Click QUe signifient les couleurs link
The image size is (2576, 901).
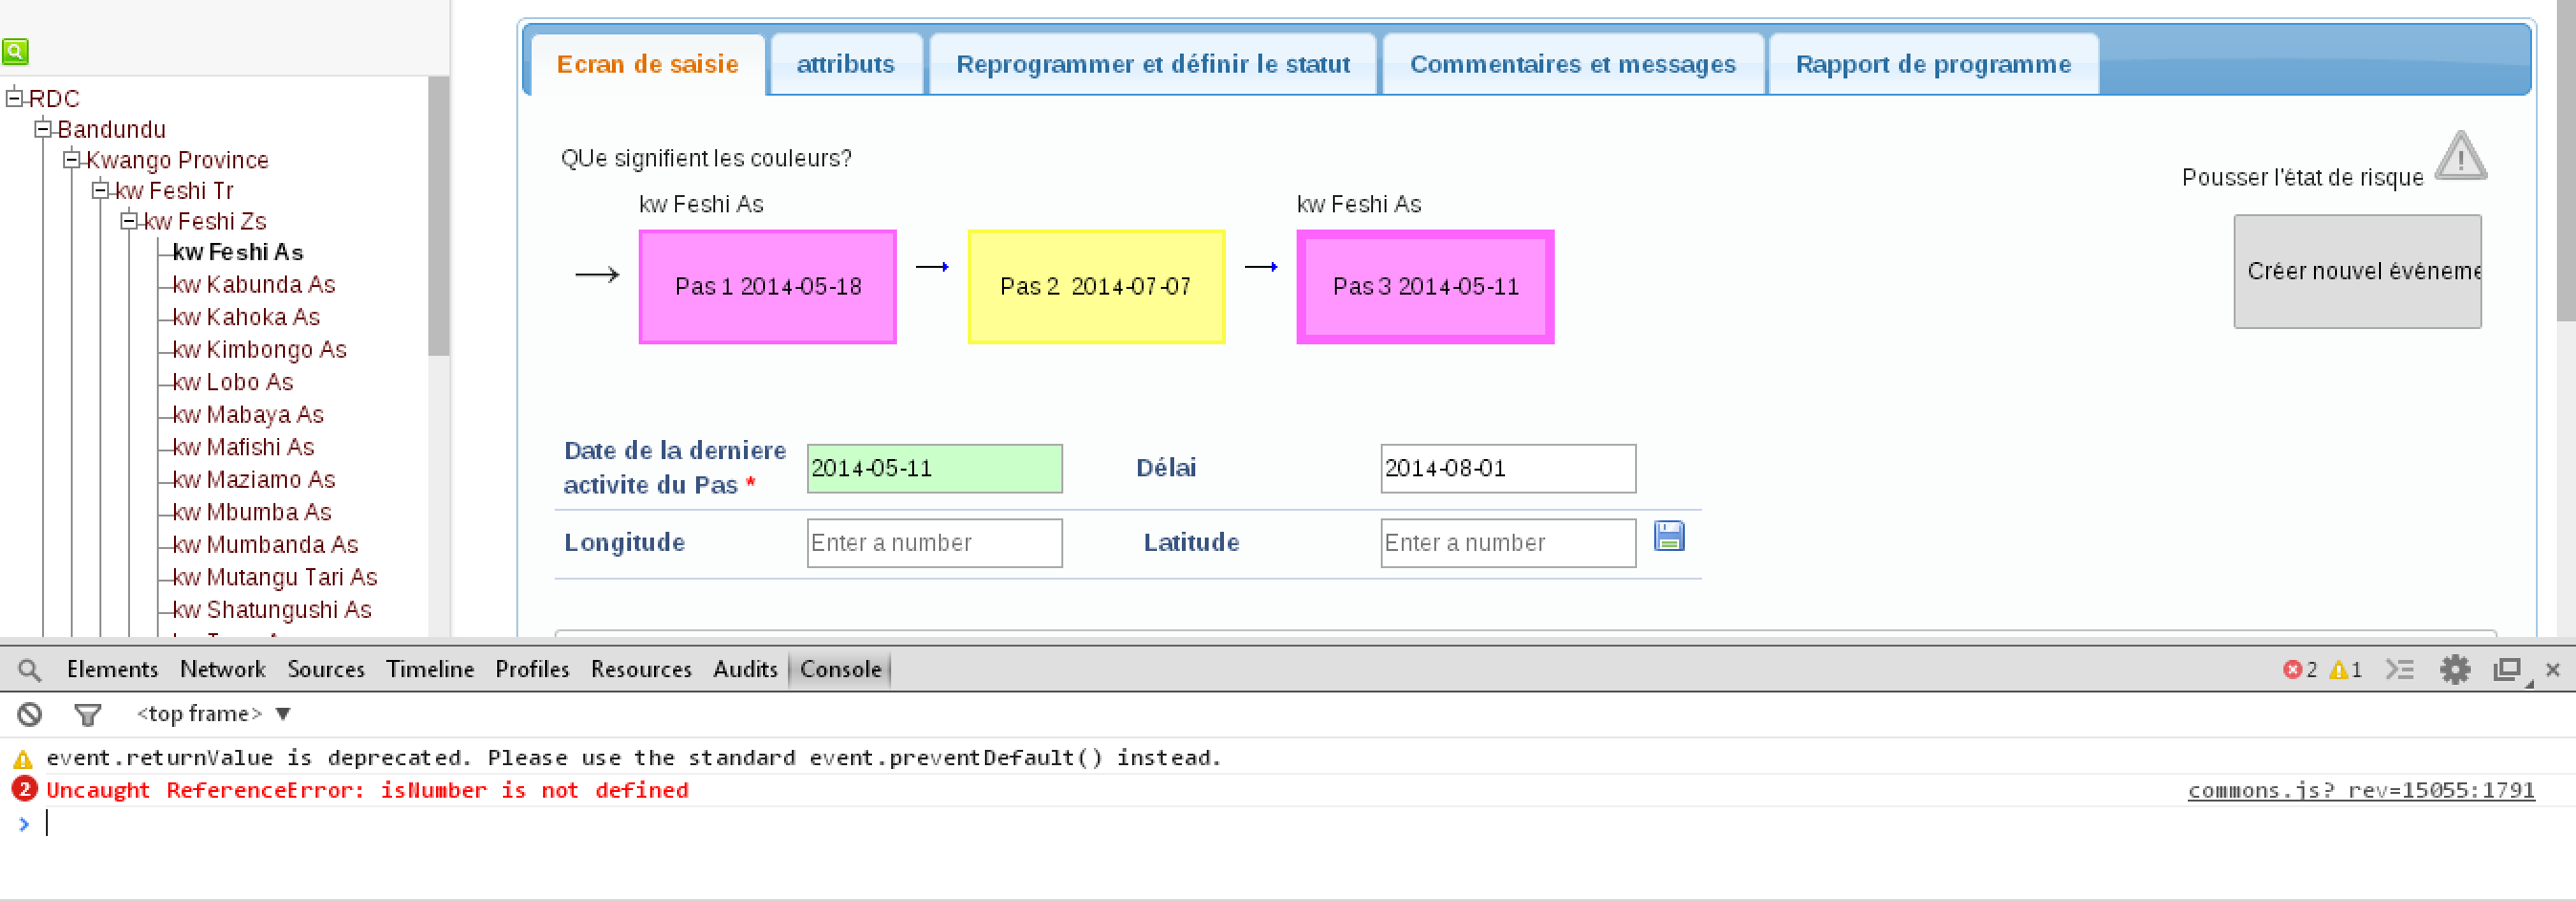pos(706,158)
